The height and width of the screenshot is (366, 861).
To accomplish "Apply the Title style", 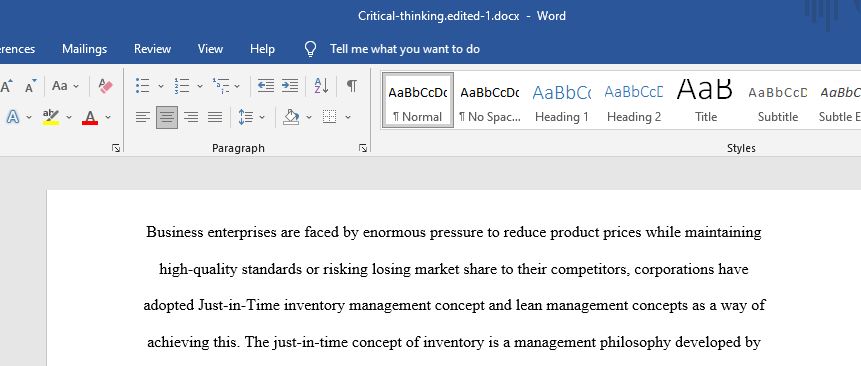I will pos(706,100).
